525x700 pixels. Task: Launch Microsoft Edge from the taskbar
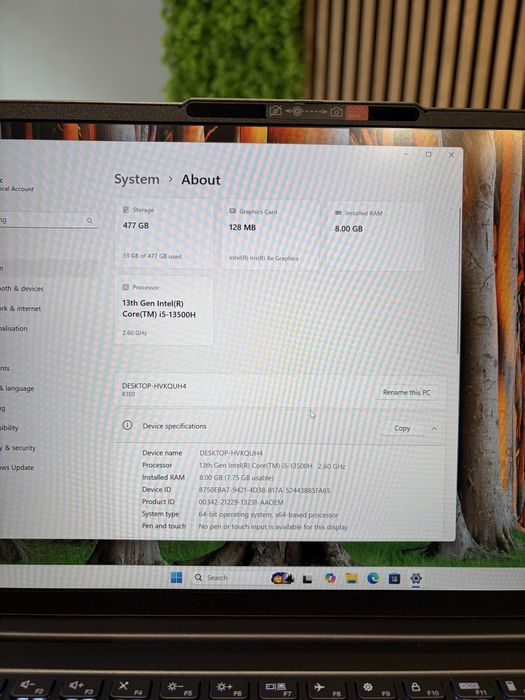pos(373,579)
